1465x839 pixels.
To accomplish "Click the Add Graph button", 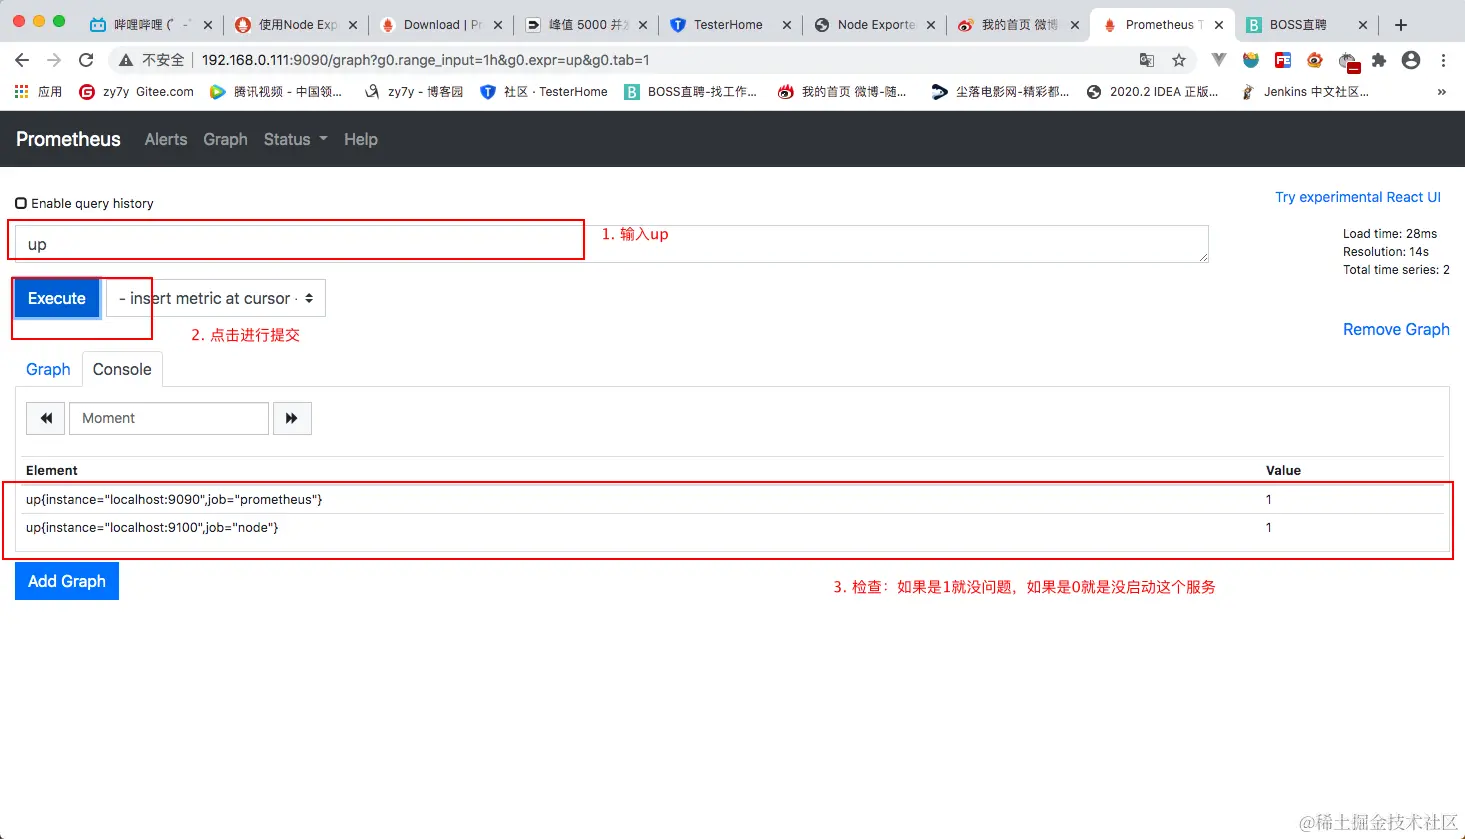I will tap(67, 581).
